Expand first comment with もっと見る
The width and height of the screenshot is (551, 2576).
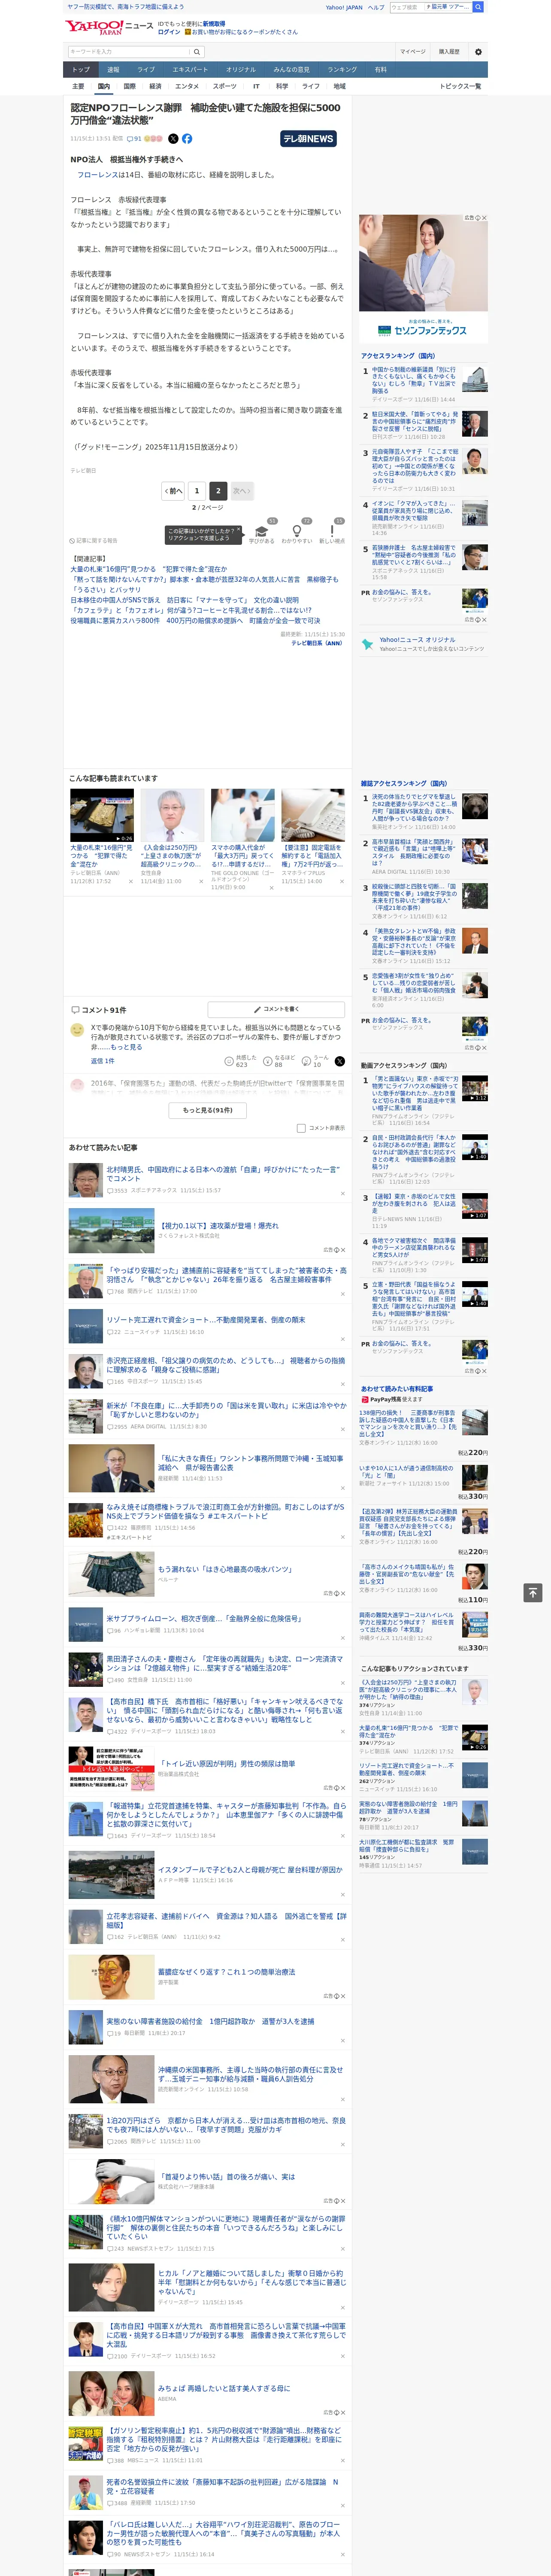tap(126, 1047)
